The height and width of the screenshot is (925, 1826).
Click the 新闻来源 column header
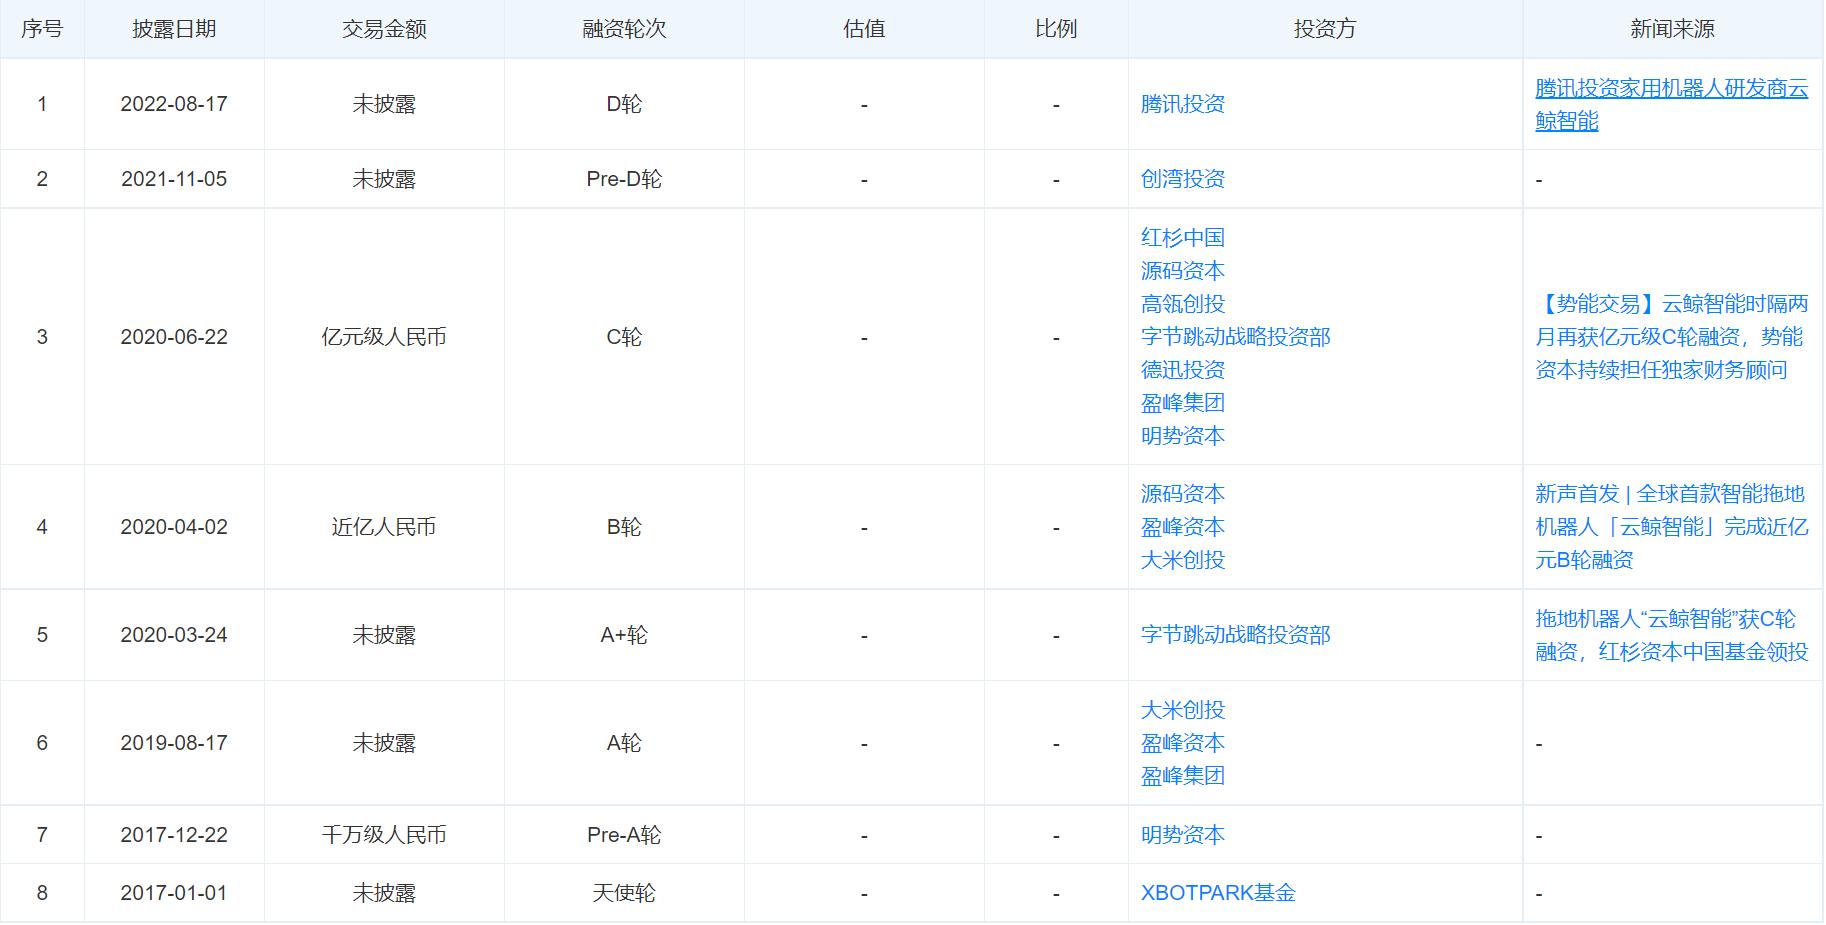pos(1672,29)
